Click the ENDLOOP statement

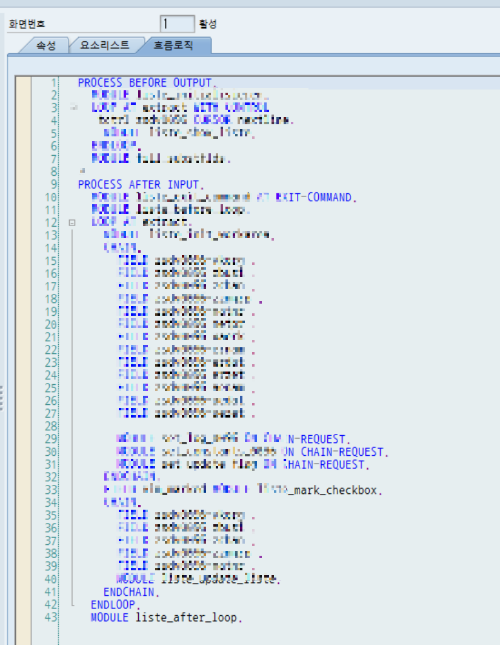point(116,604)
